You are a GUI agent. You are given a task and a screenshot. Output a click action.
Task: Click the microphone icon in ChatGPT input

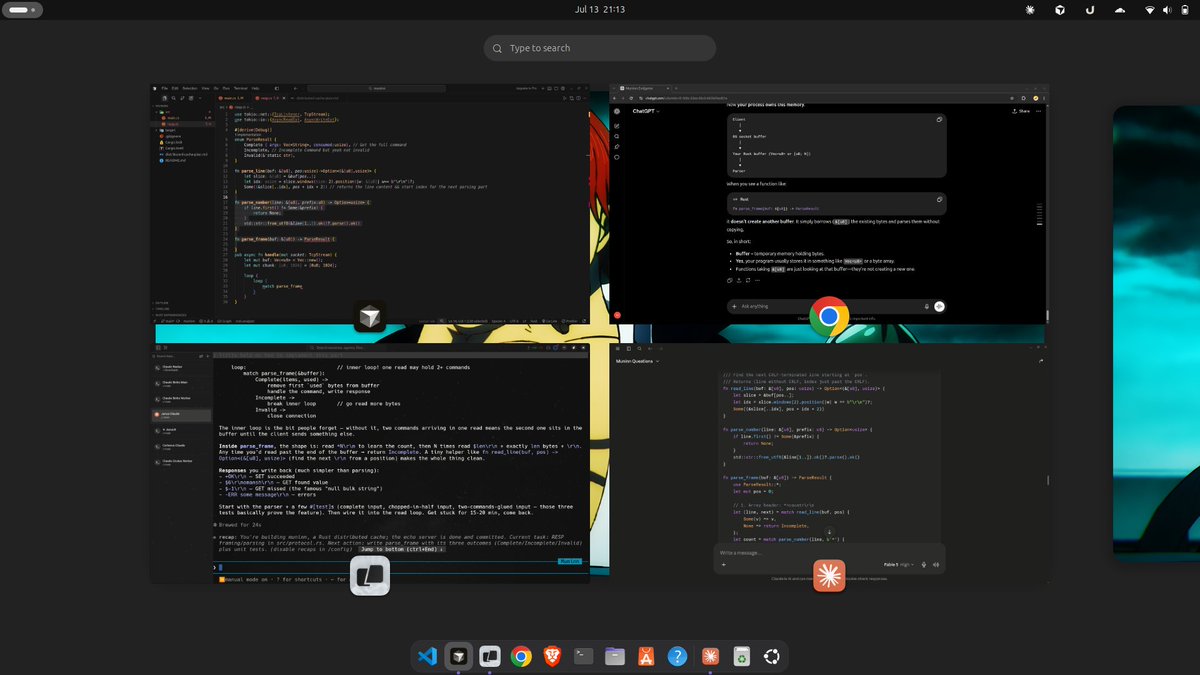[x=927, y=306]
